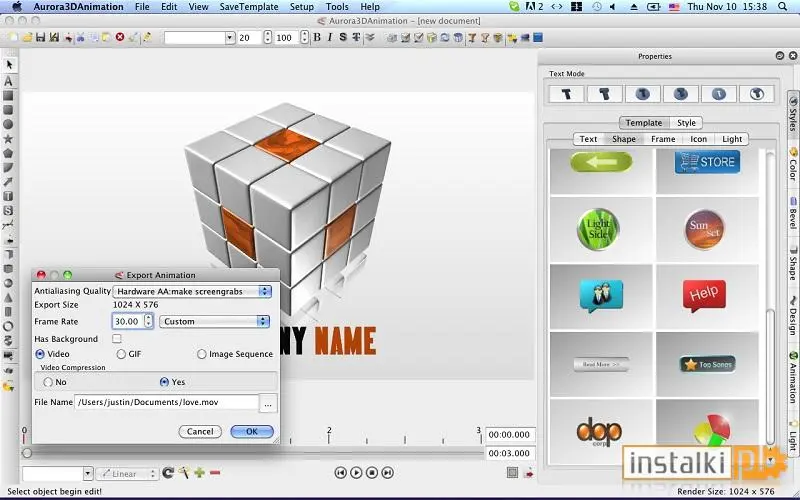The height and width of the screenshot is (500, 800).
Task: Click the File Name path input field
Action: [x=166, y=402]
